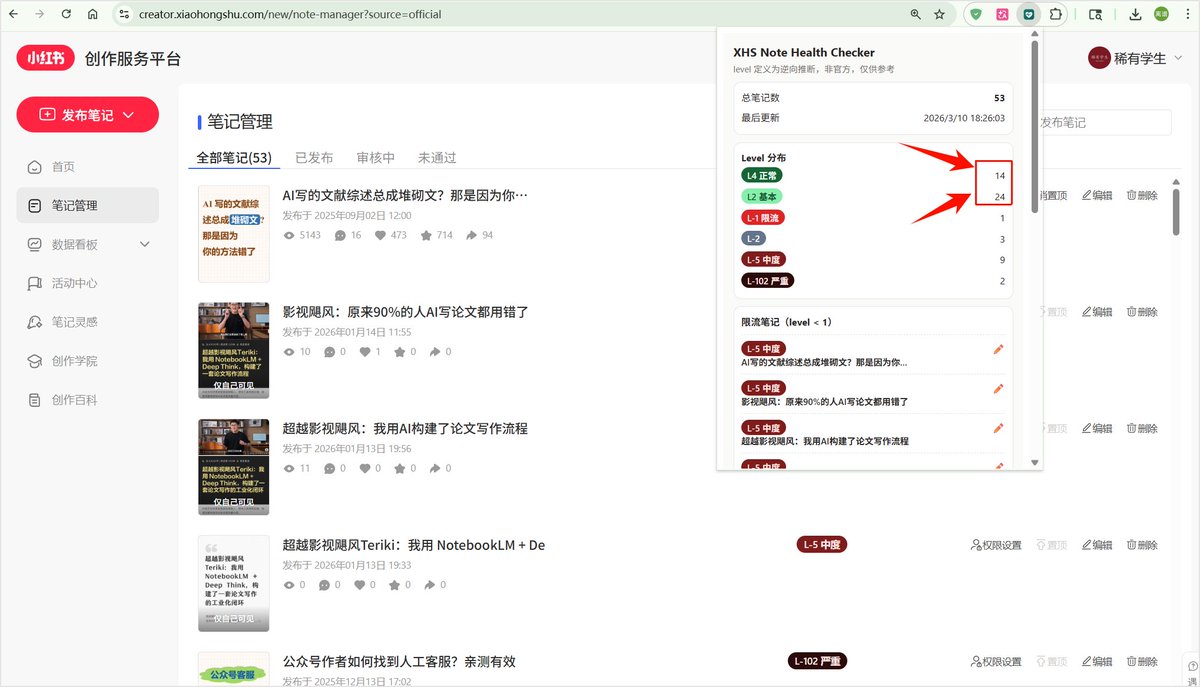Expand the 数据看板 sidebar submenu
This screenshot has height=687, width=1200.
click(145, 244)
